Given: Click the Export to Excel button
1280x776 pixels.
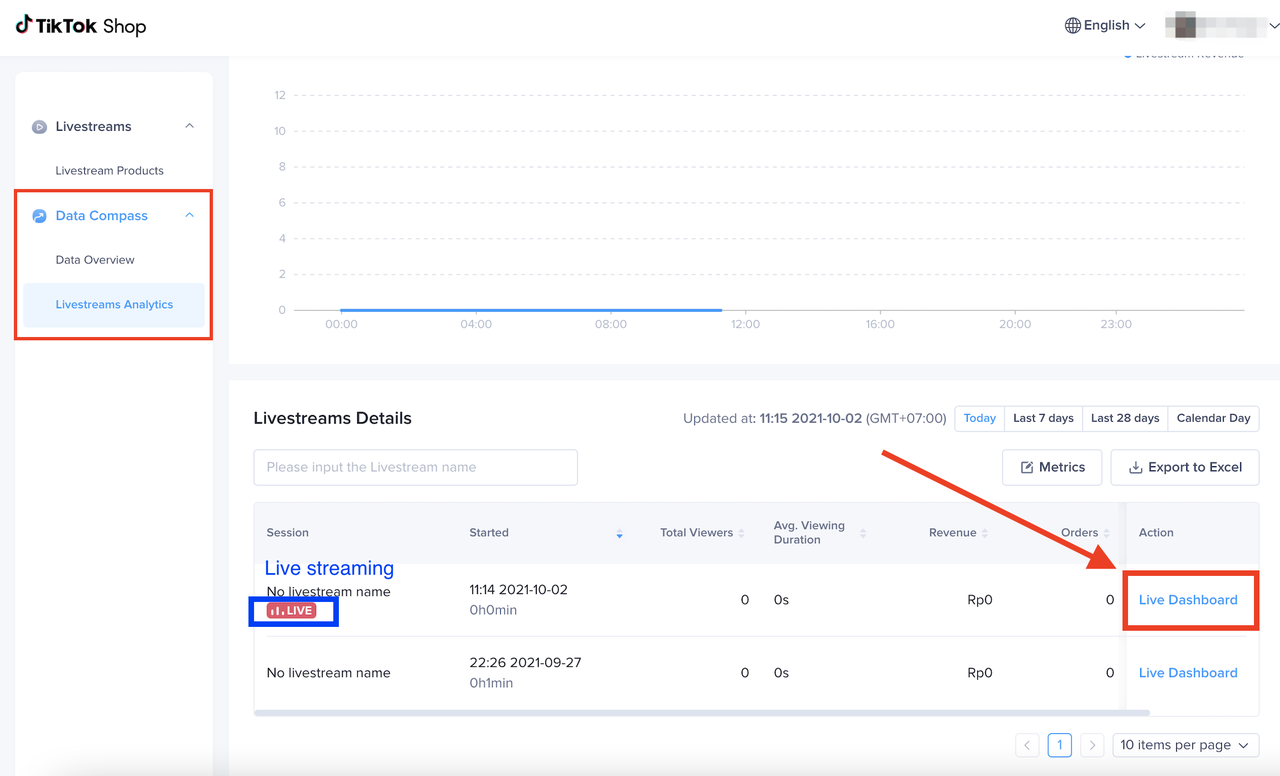Looking at the screenshot, I should pyautogui.click(x=1185, y=467).
